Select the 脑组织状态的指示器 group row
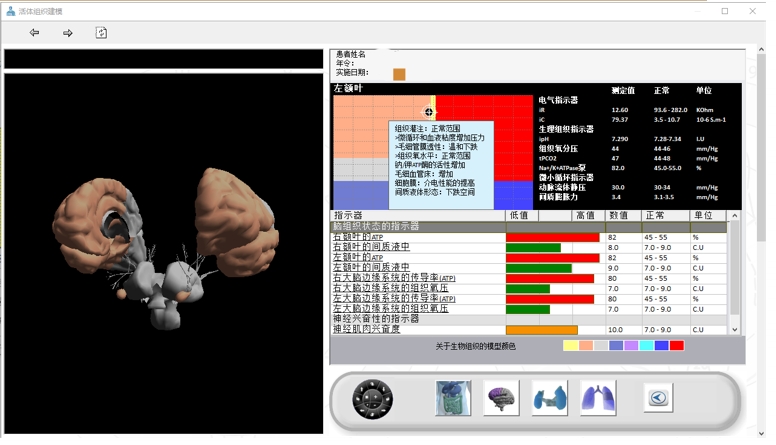776x445 pixels. click(x=529, y=227)
